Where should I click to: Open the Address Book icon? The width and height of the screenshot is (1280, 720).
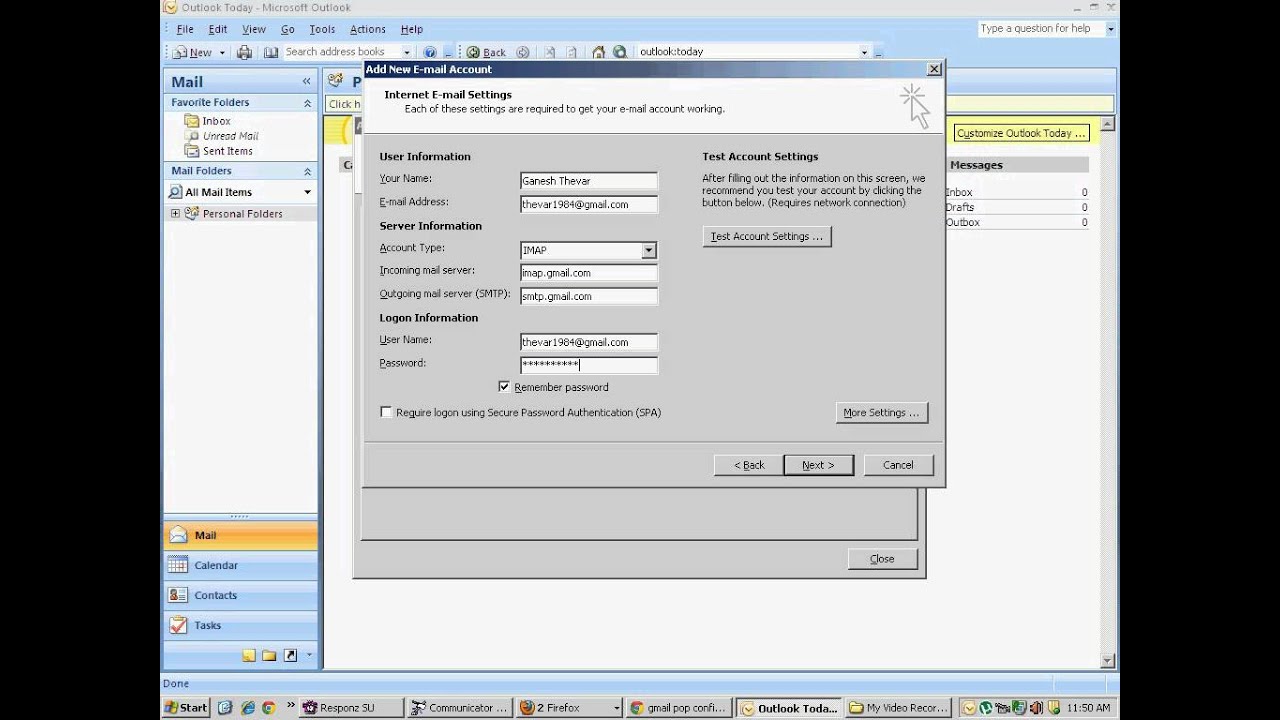tap(270, 52)
